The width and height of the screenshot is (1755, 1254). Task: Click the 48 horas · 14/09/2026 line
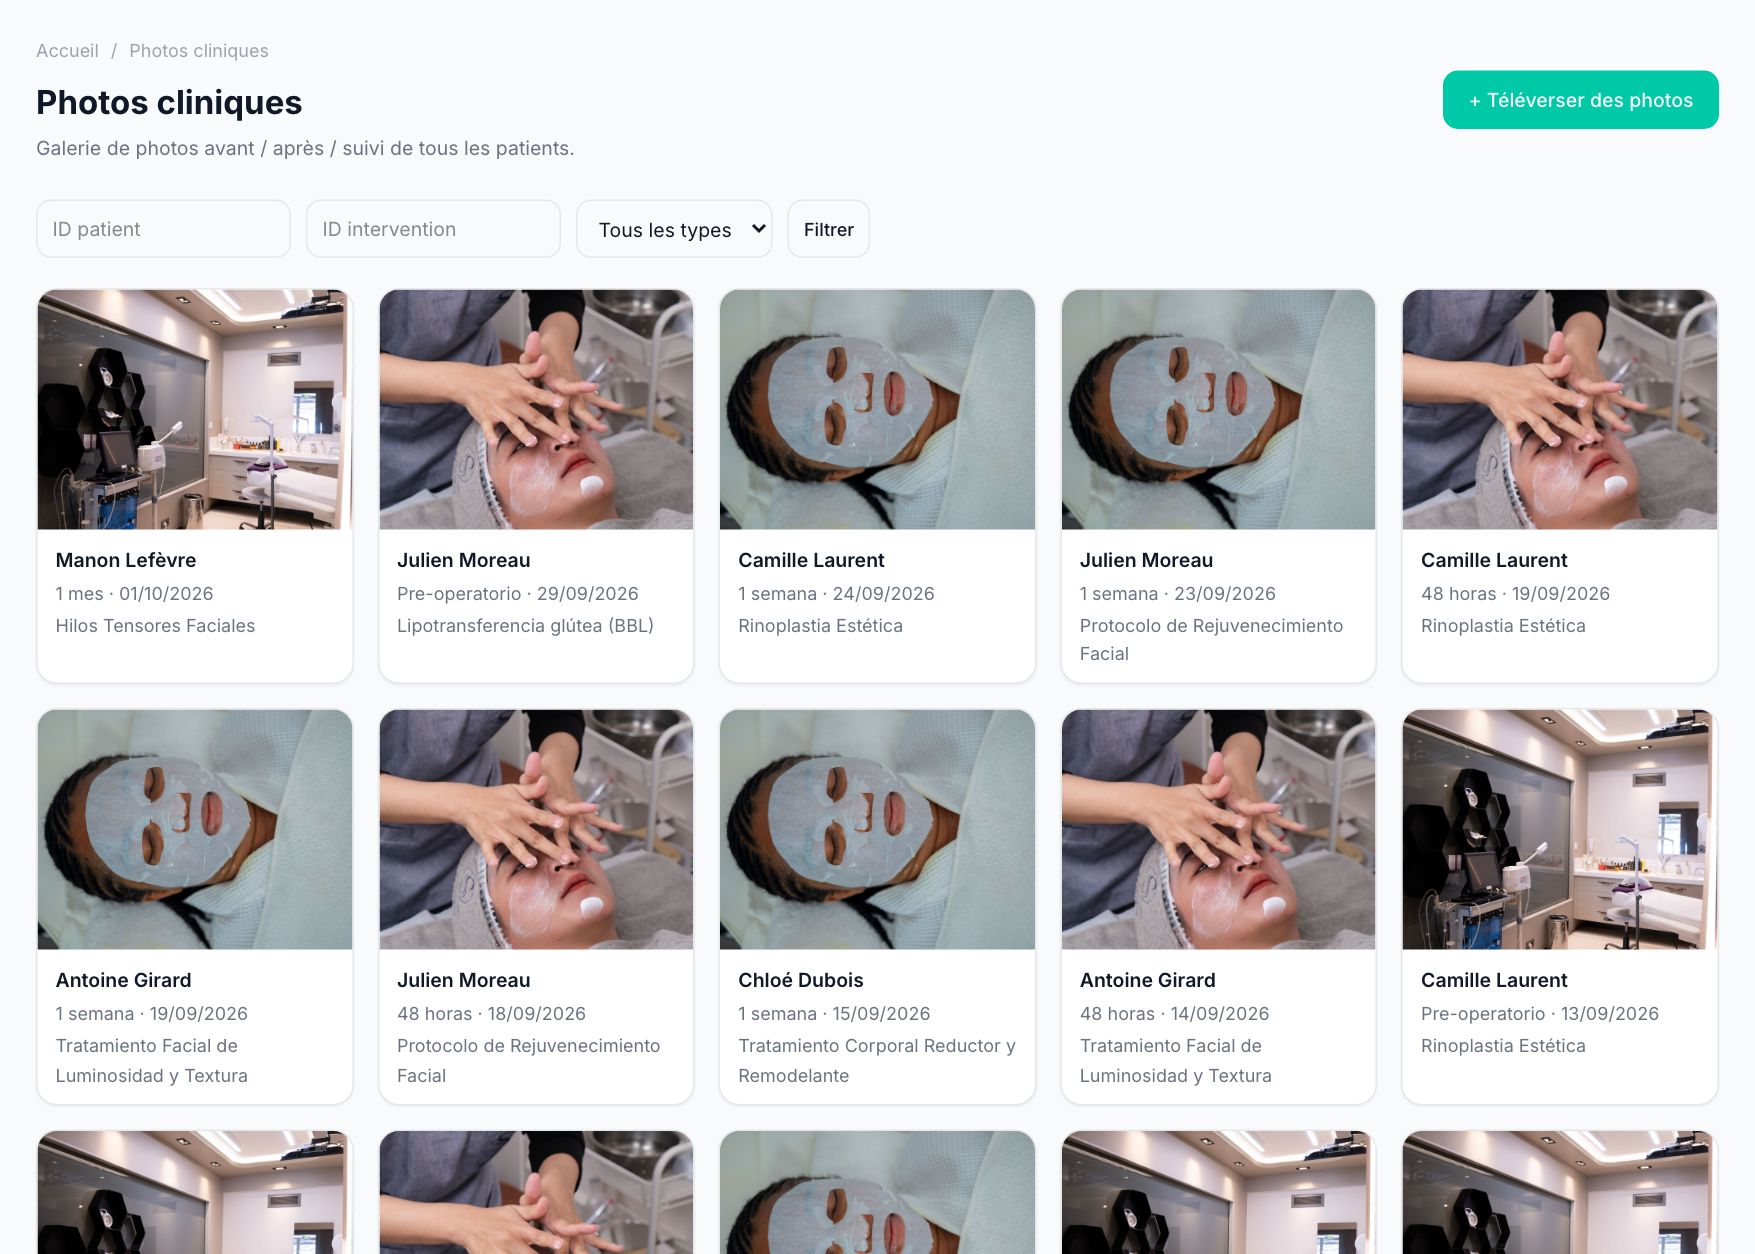[1174, 1014]
